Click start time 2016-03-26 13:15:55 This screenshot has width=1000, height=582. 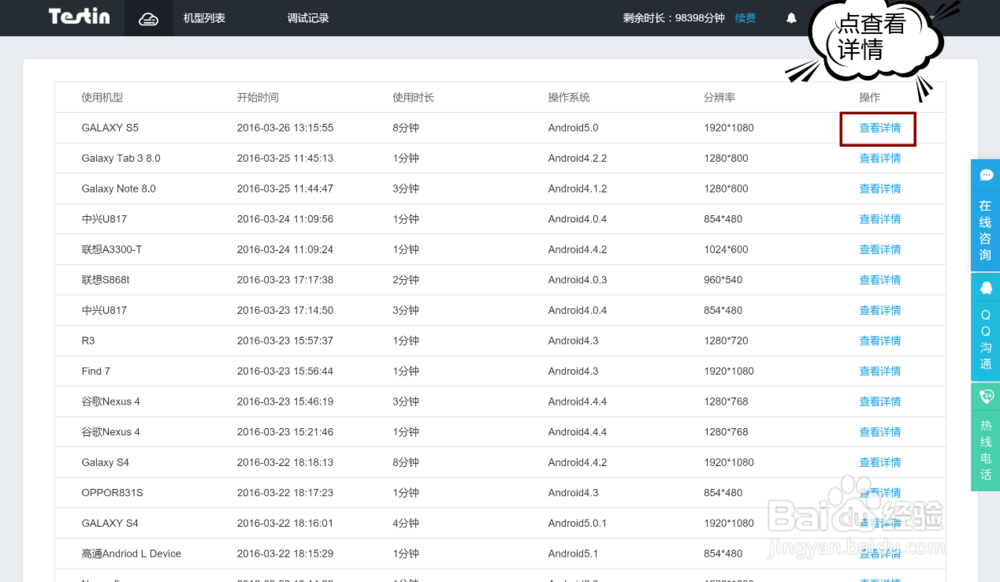(x=285, y=127)
